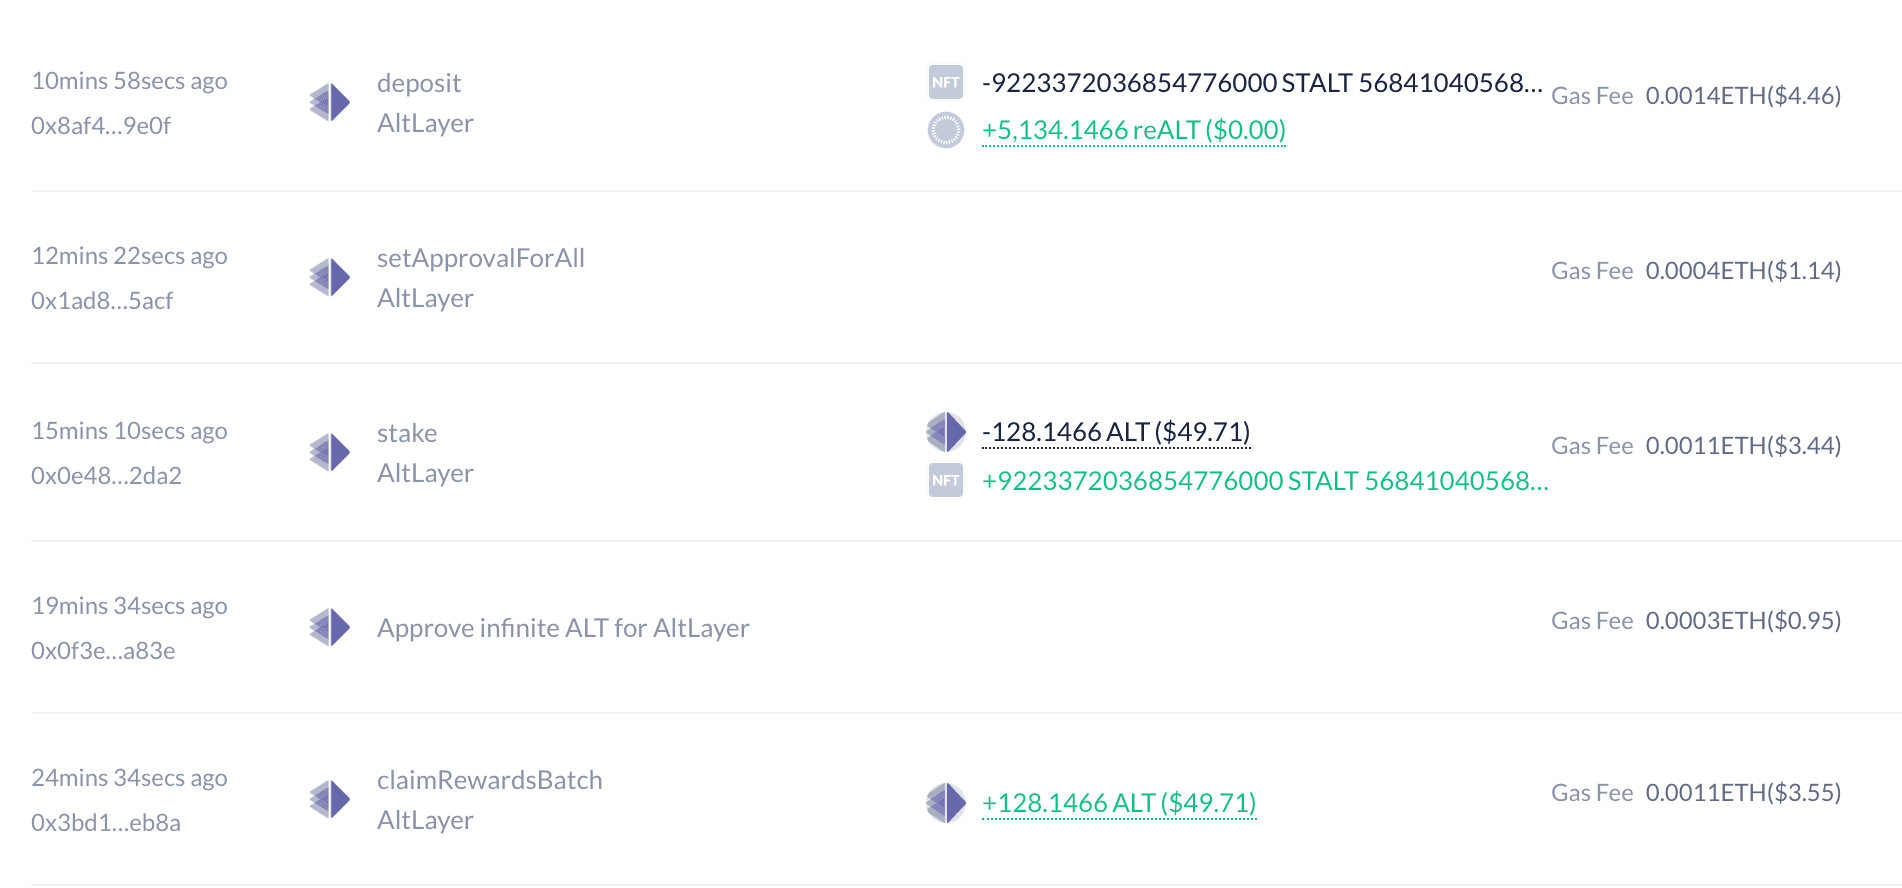Click AltLayer icon beside setApprovalForAll transaction

pos(330,277)
